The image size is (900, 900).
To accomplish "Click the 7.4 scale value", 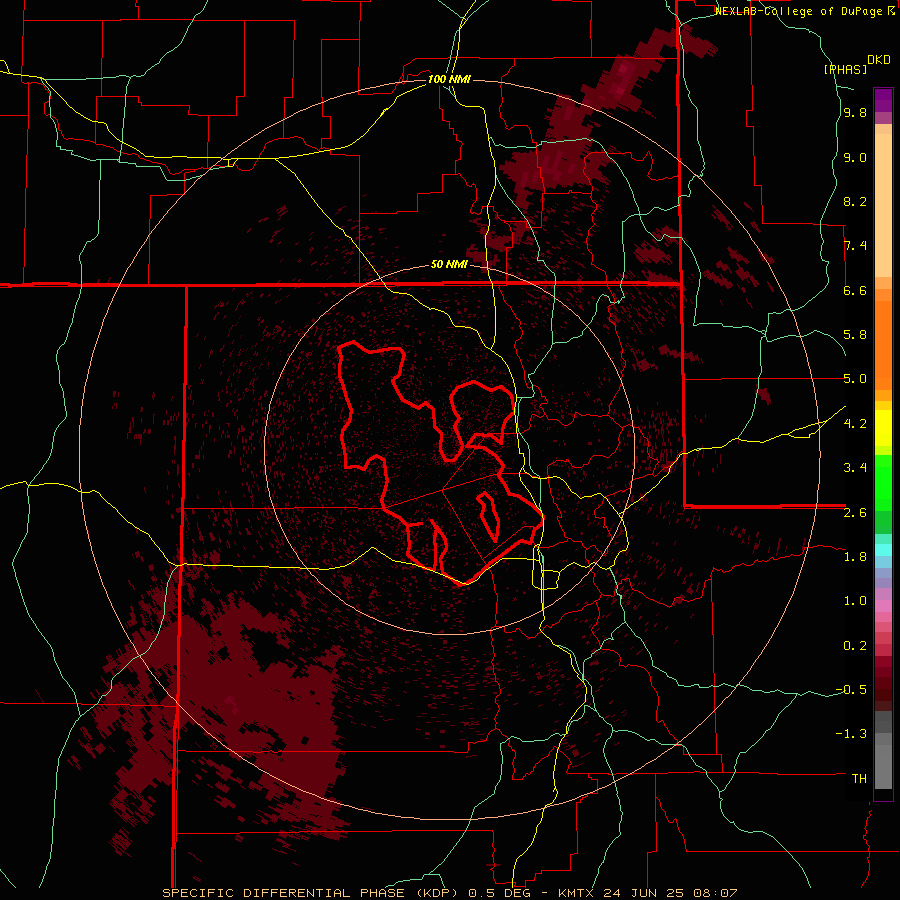I will pyautogui.click(x=855, y=246).
